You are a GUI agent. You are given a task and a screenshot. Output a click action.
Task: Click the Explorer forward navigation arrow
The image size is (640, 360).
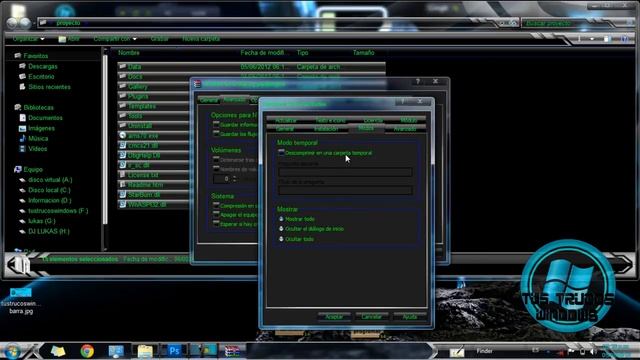point(25,23)
